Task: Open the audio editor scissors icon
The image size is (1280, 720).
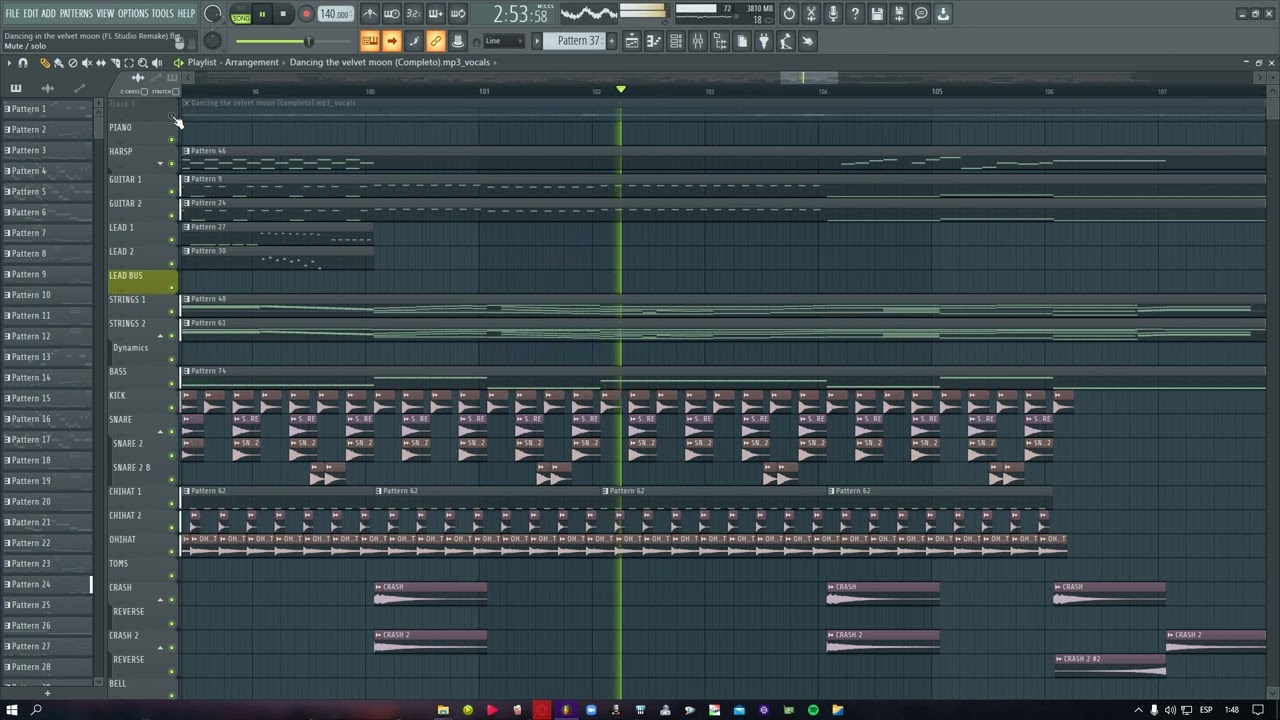Action: (x=811, y=14)
